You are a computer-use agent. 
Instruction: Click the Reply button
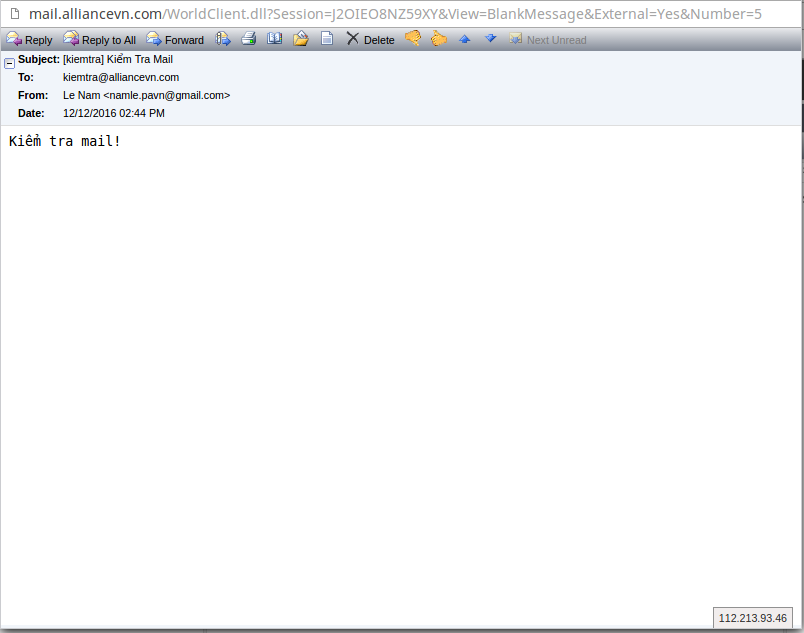[x=29, y=40]
